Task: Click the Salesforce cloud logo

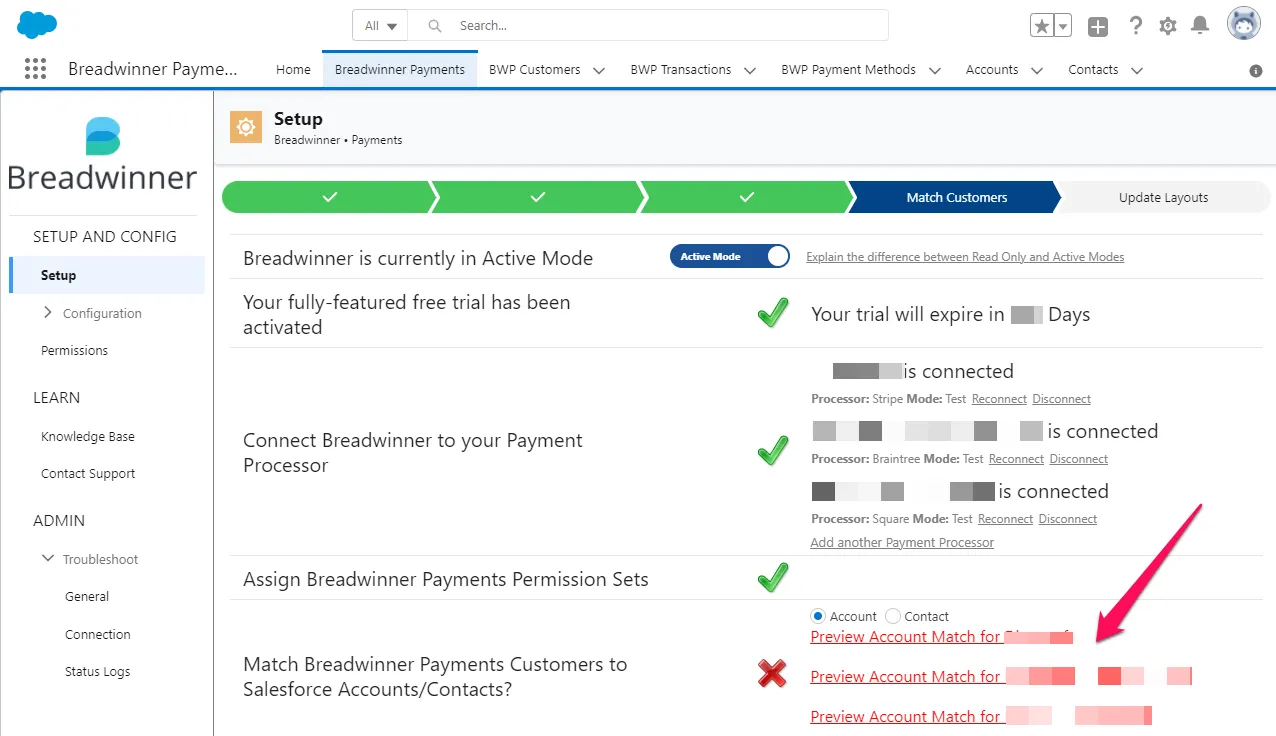Action: coord(37,24)
